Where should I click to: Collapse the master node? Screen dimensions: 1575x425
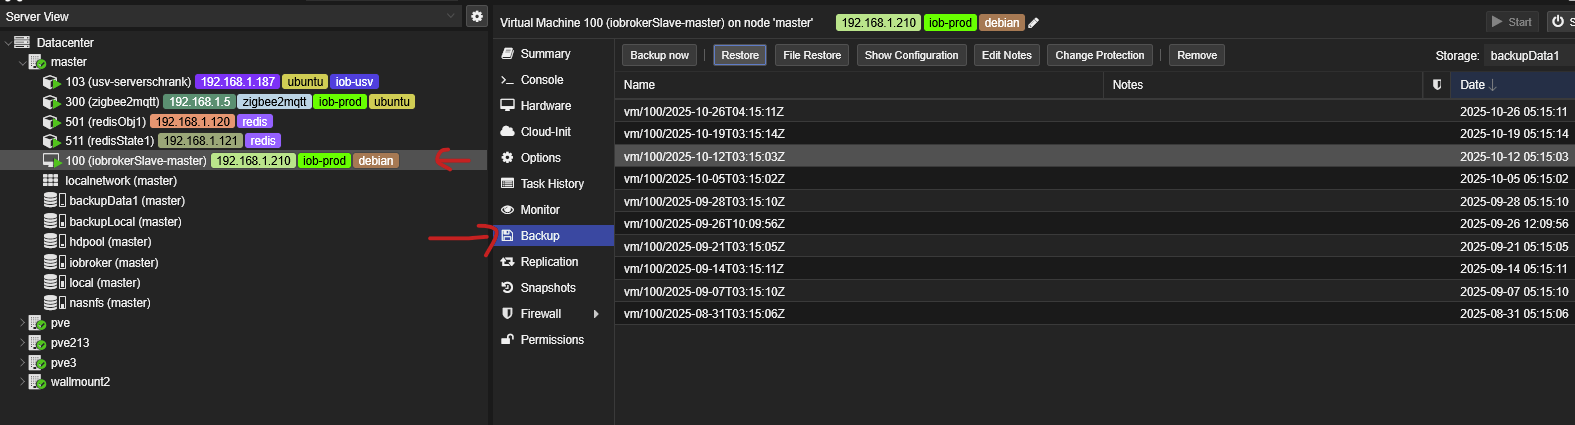(x=22, y=62)
